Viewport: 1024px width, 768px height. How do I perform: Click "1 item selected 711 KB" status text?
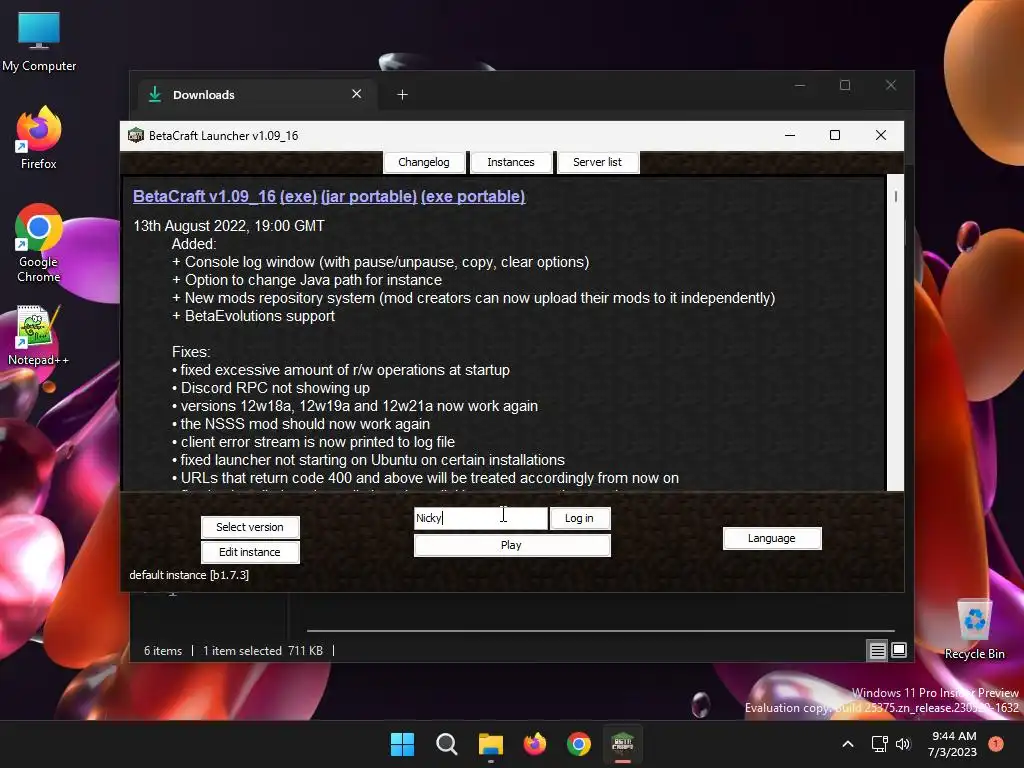(263, 651)
